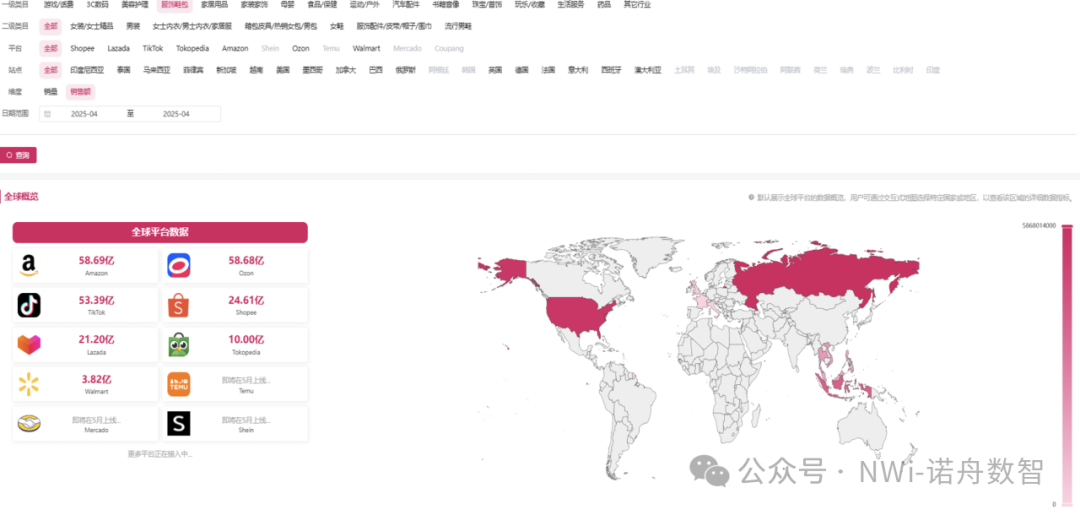This screenshot has width=1080, height=515.
Task: Click the Tokopedia owl icon
Action: click(179, 345)
